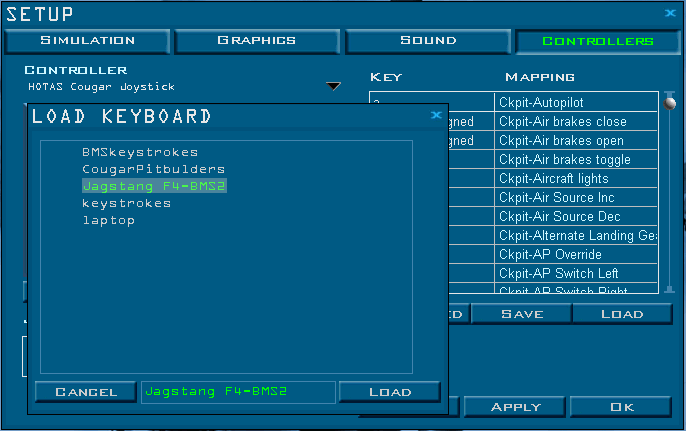Close the Setup window with X

point(670,13)
